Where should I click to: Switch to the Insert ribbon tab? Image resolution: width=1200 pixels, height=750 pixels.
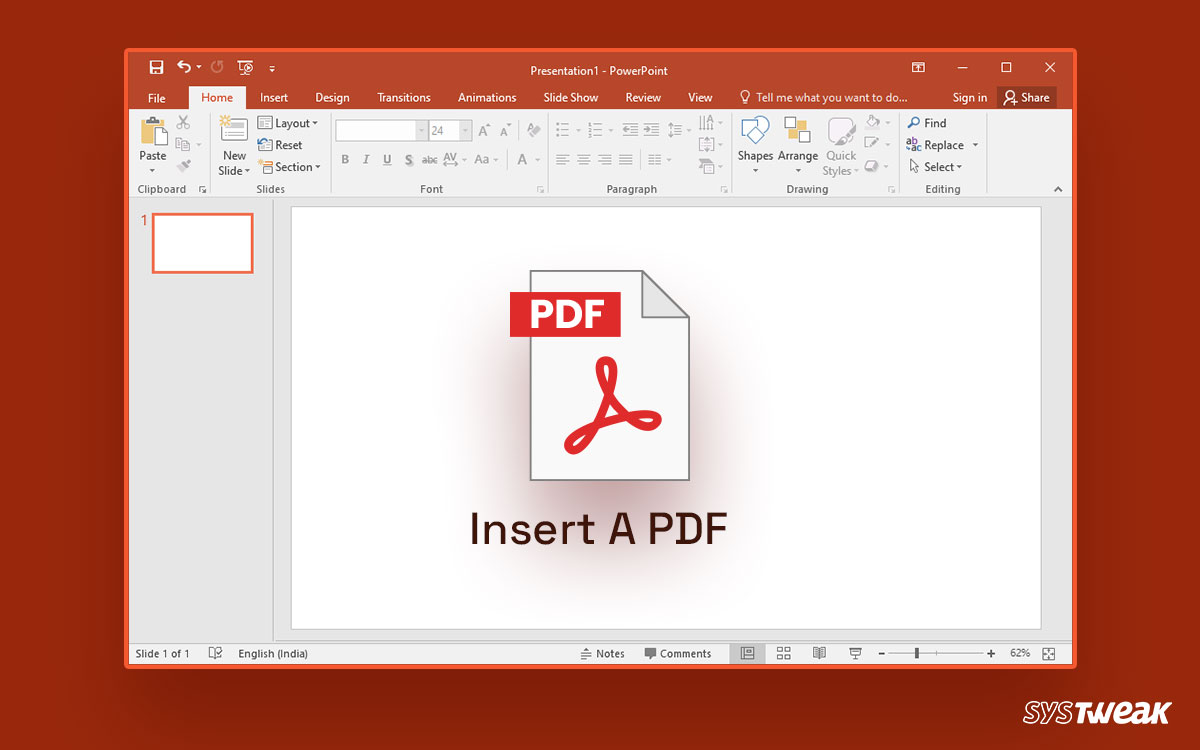pos(273,97)
